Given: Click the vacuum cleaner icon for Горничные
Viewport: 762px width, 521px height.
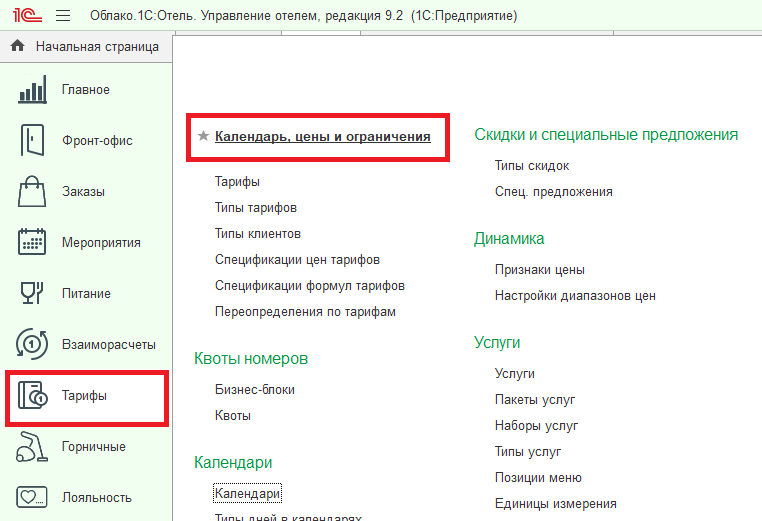Looking at the screenshot, I should [x=32, y=446].
